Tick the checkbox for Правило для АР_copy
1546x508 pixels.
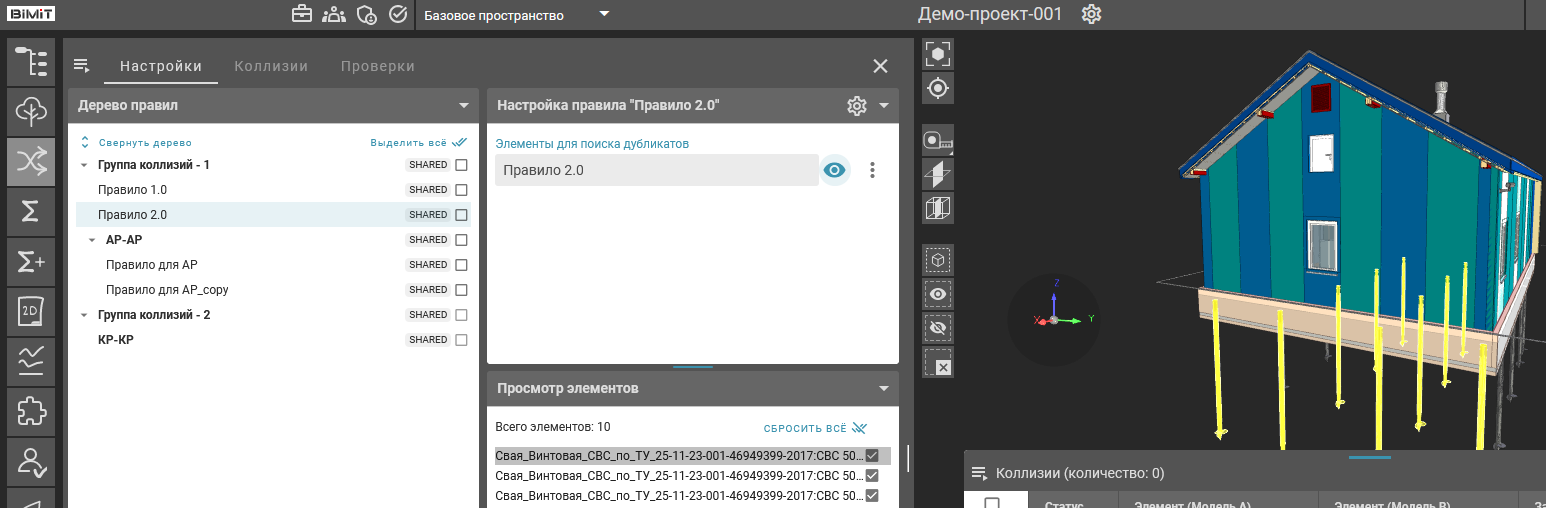[461, 290]
